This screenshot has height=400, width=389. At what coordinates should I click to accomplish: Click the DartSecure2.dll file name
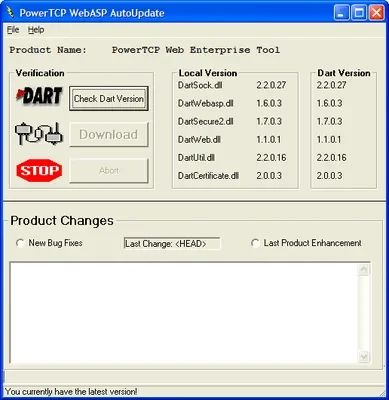(x=205, y=121)
